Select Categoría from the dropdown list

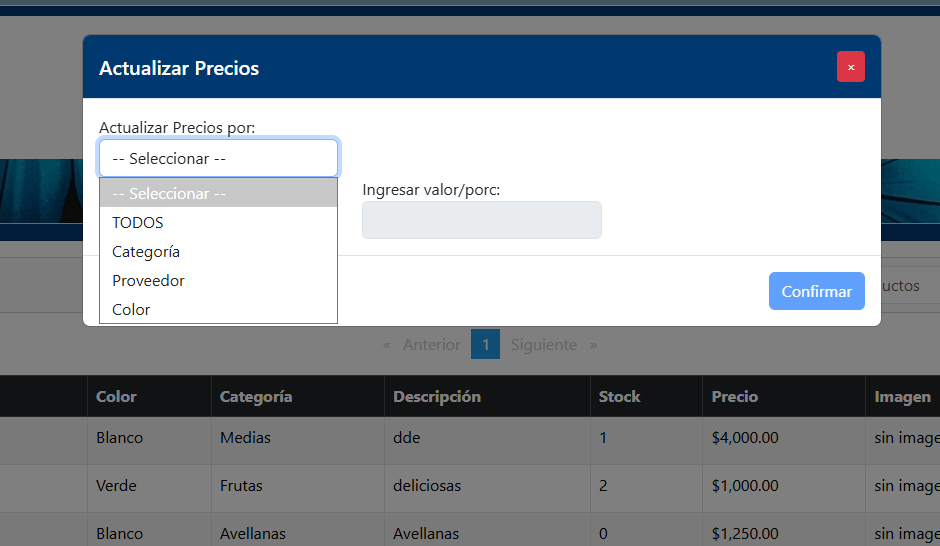click(x=218, y=252)
